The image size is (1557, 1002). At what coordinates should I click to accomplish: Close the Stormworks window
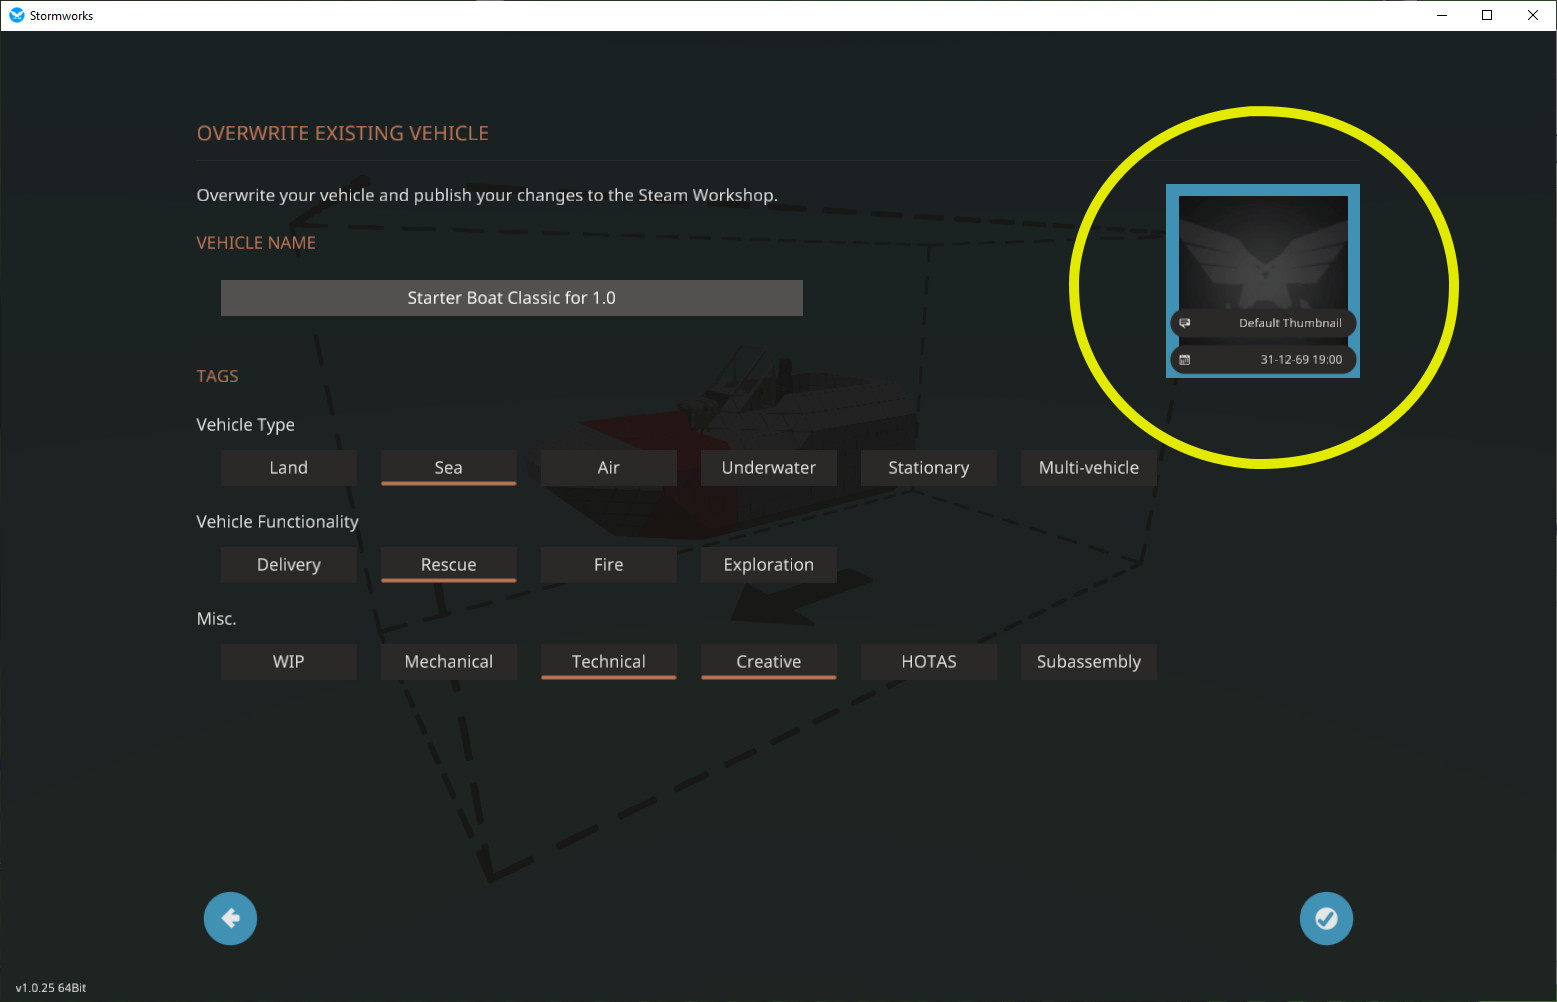pos(1533,15)
